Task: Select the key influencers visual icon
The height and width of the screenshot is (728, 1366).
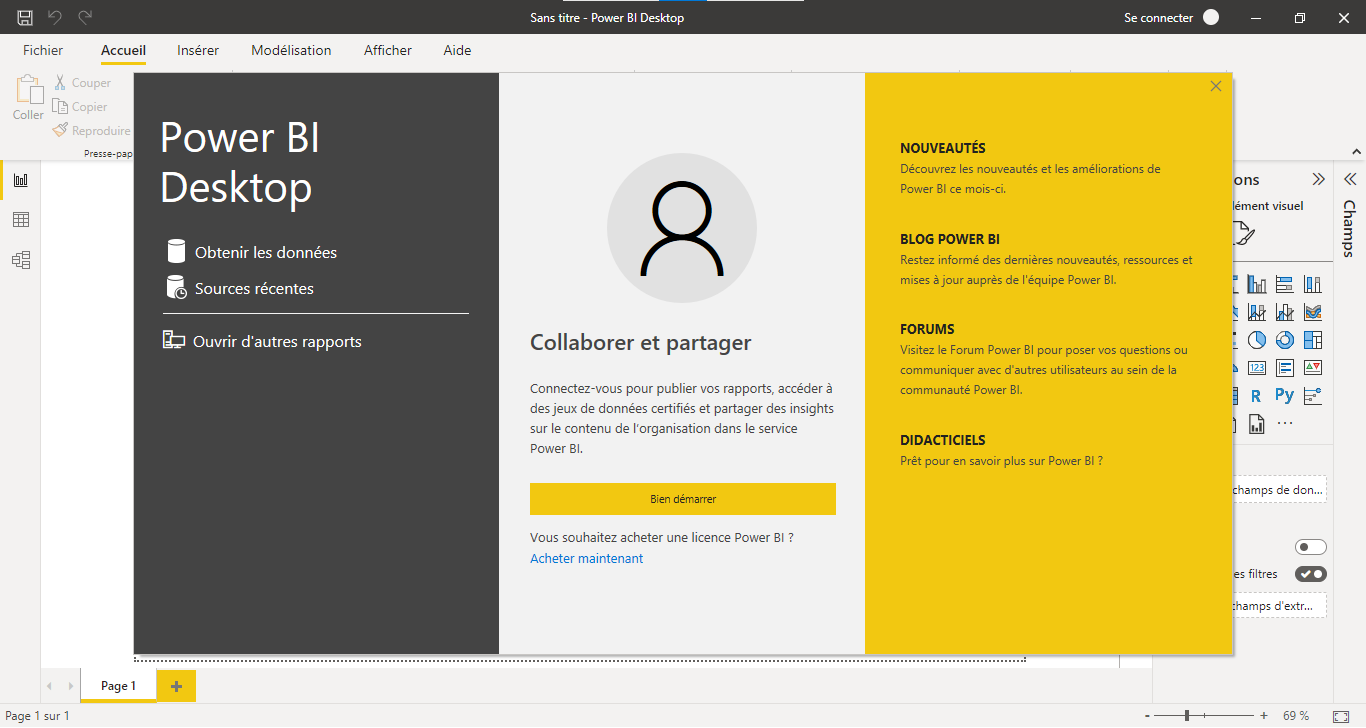Action: [x=1313, y=396]
